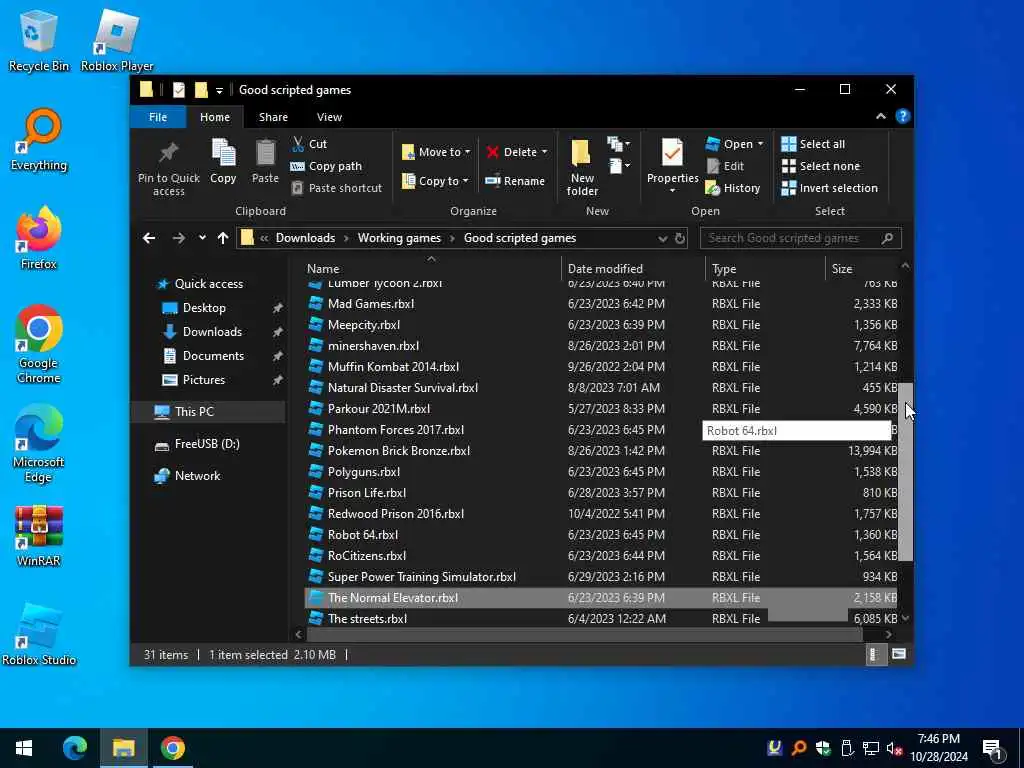Click Copy path in the ribbon
The height and width of the screenshot is (768, 1024).
(x=326, y=166)
